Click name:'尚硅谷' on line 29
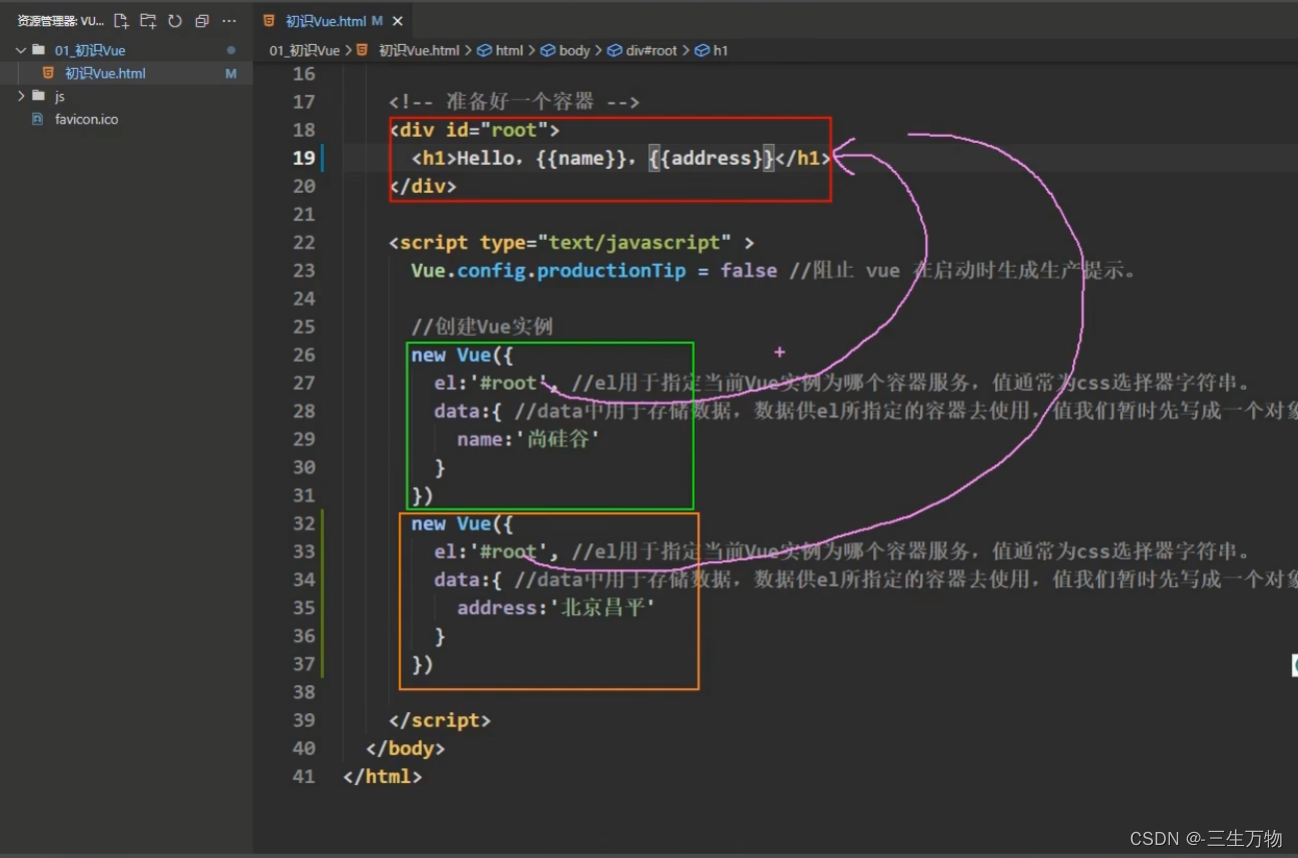The image size is (1298, 858). click(528, 439)
